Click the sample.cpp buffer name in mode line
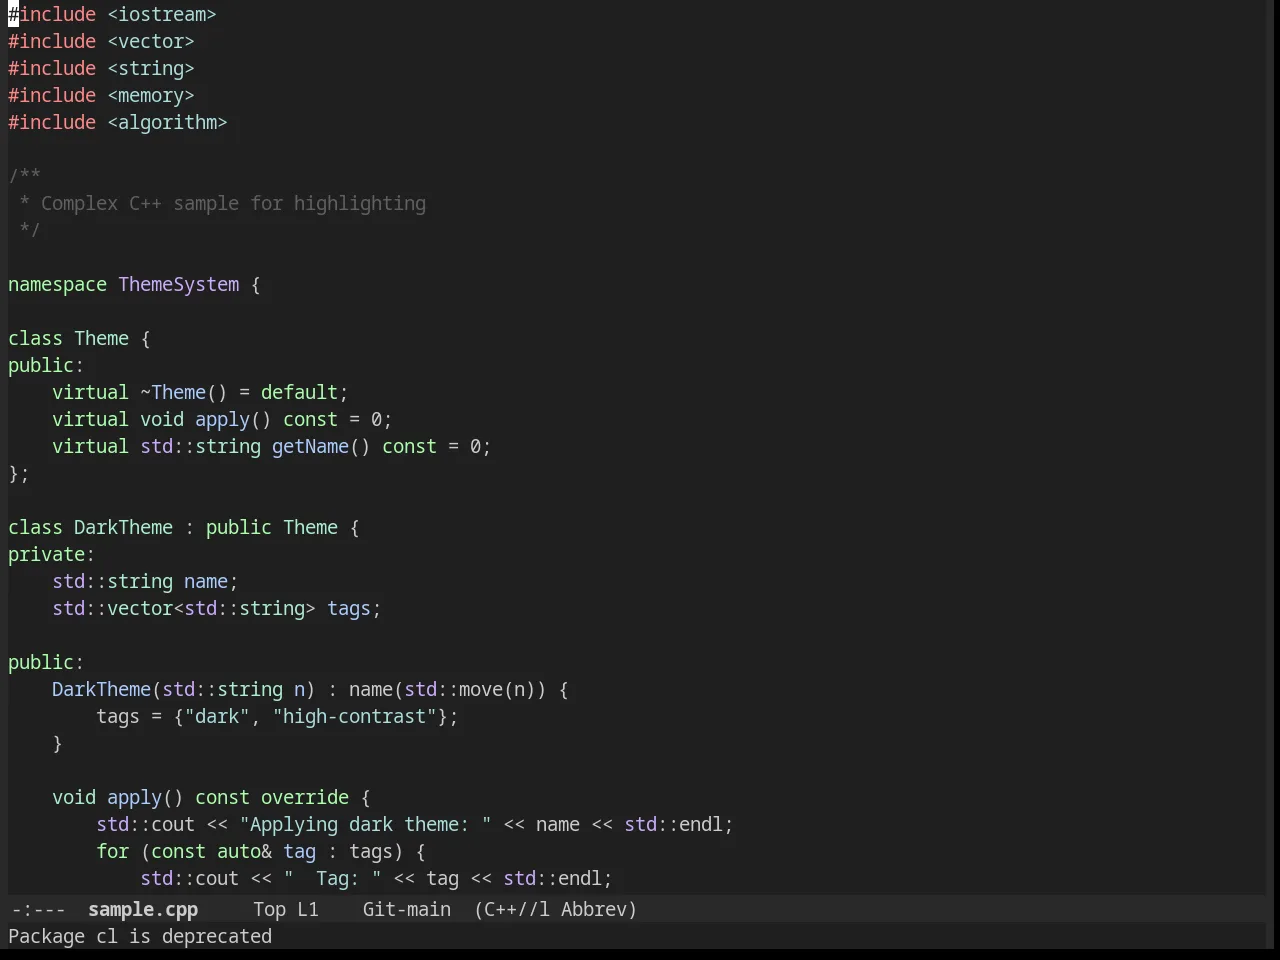The image size is (1280, 960). click(143, 909)
